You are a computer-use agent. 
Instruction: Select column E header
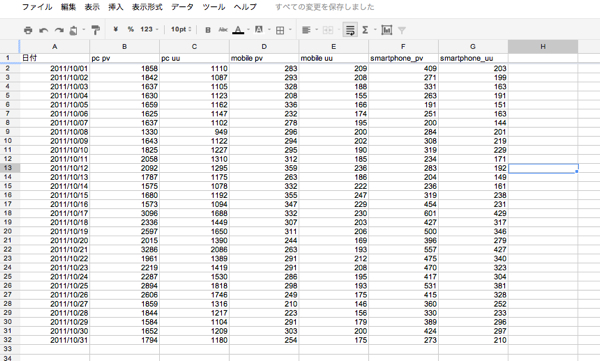coord(334,46)
